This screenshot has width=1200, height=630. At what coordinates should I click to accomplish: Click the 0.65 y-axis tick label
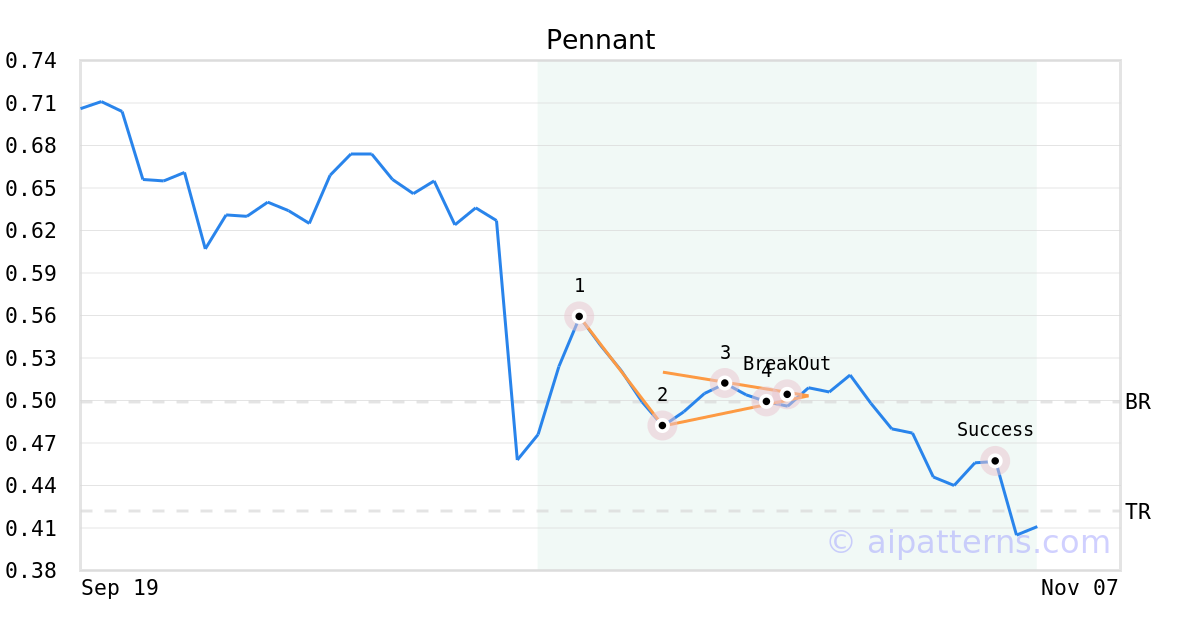point(30,188)
